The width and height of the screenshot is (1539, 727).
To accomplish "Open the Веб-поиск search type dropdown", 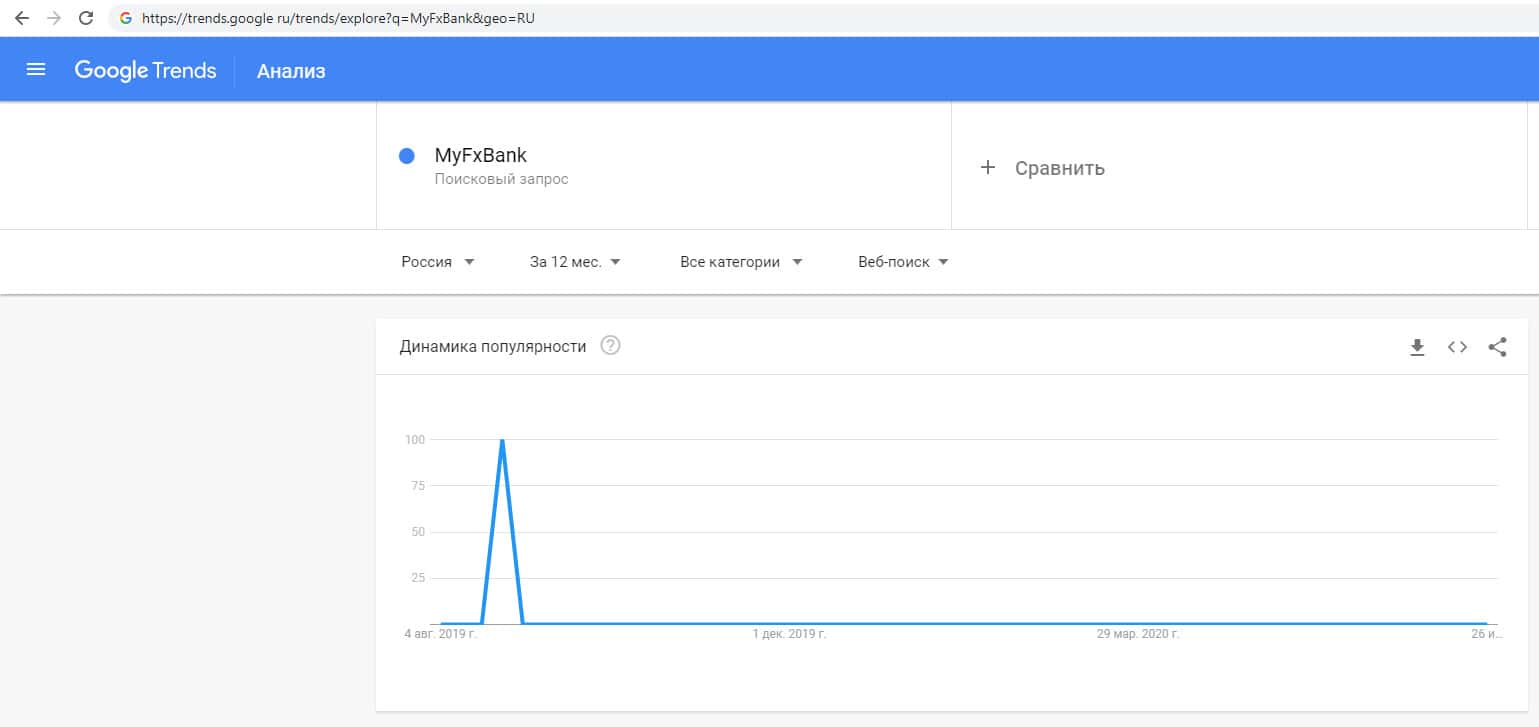I will 903,262.
